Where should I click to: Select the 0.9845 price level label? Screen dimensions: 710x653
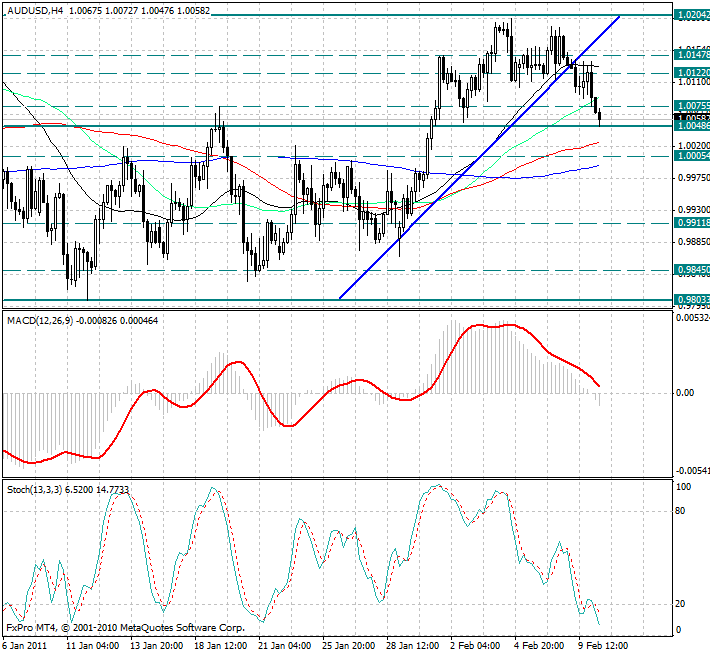[692, 270]
